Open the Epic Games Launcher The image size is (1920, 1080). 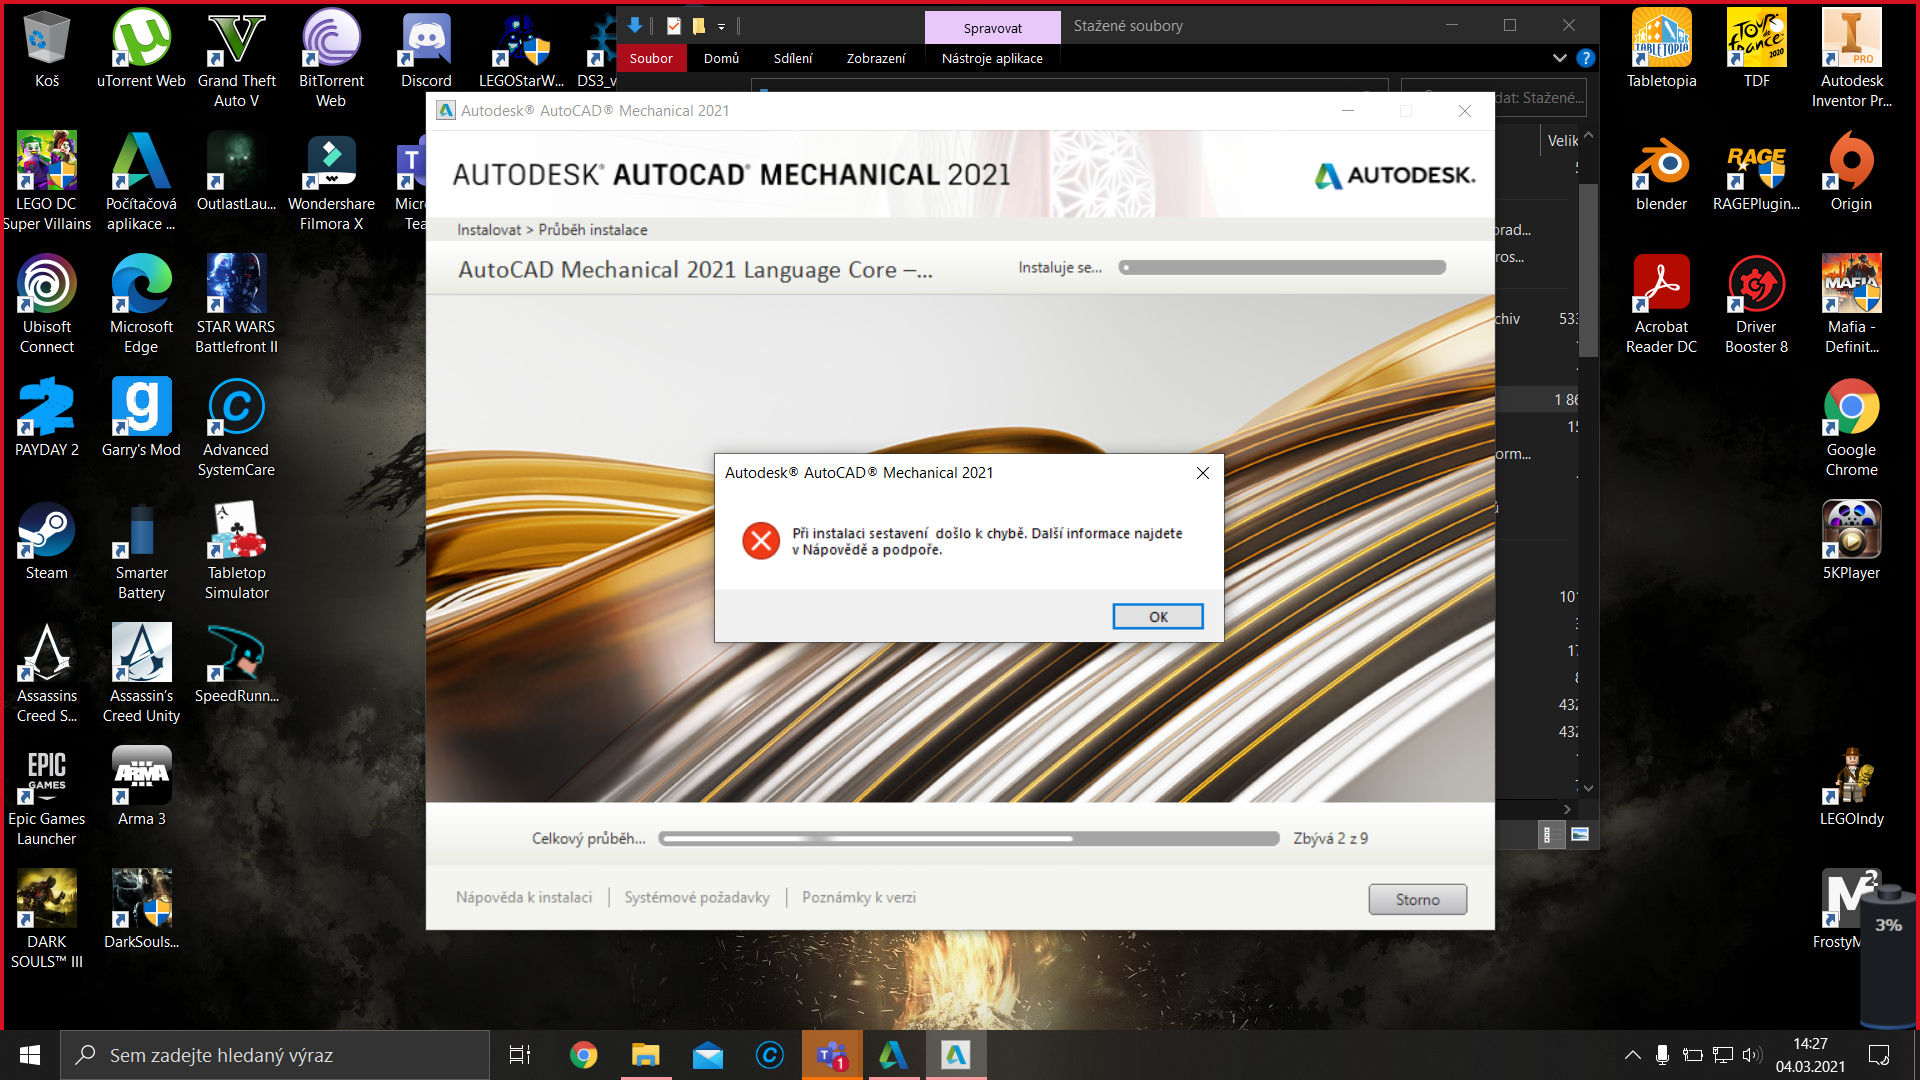46,775
